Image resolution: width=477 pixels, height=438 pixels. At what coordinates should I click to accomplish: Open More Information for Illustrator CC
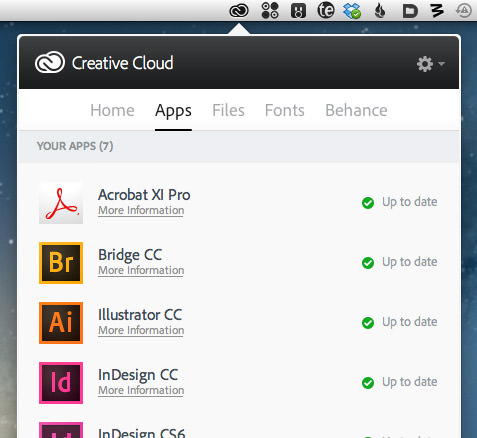[141, 331]
